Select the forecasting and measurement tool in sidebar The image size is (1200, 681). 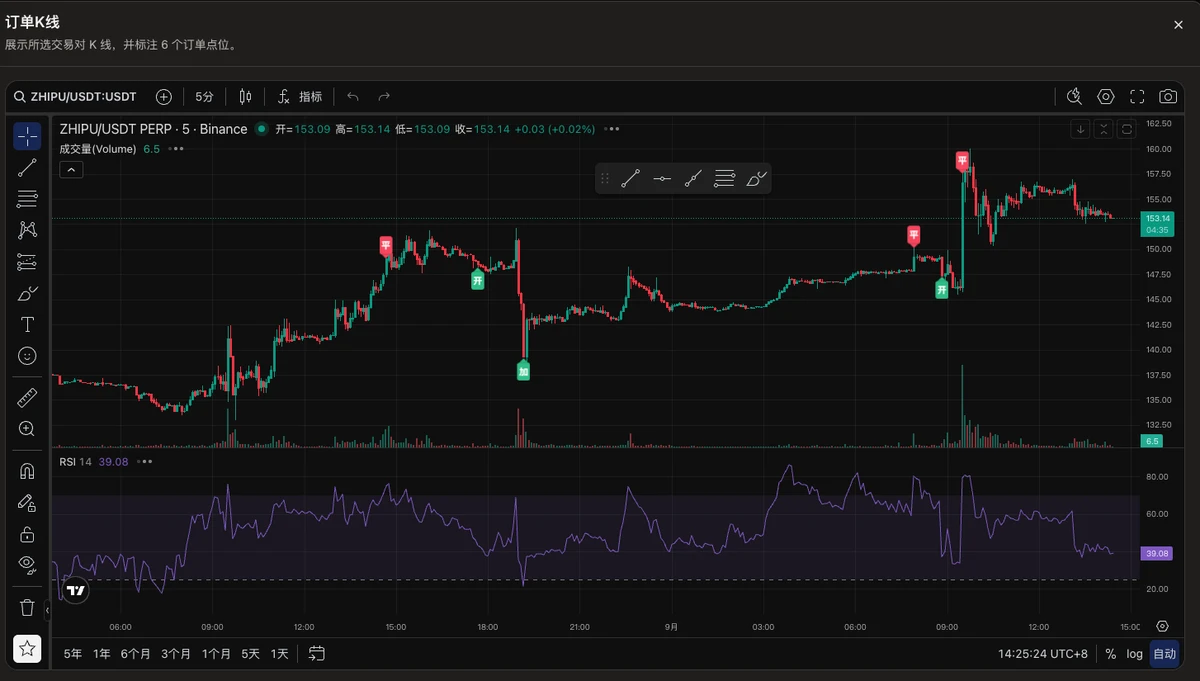click(x=27, y=262)
